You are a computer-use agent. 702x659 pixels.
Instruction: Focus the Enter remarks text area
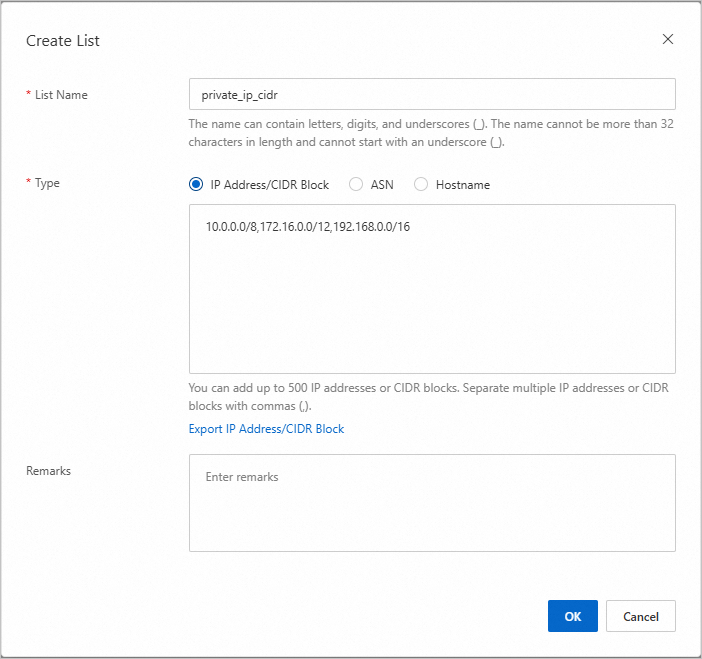point(432,502)
